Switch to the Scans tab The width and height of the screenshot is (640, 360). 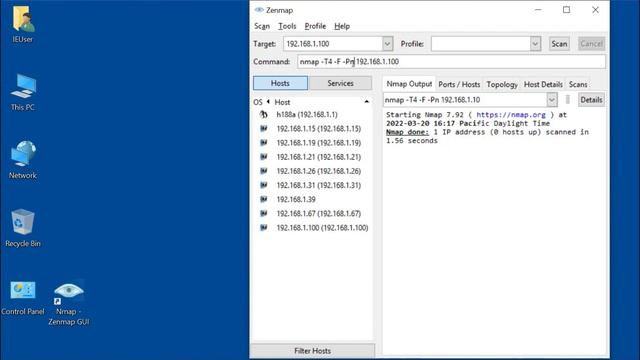click(578, 84)
